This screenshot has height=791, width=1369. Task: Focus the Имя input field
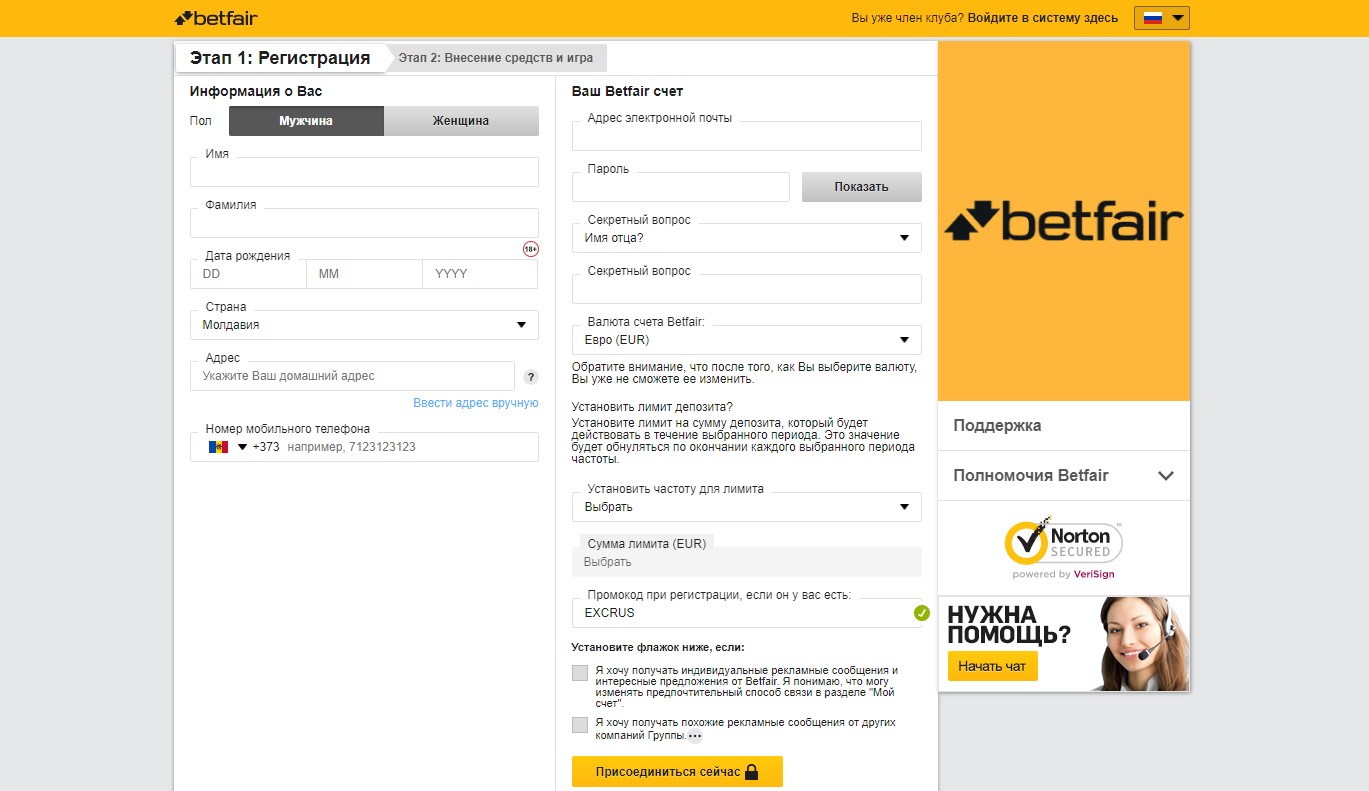(x=364, y=172)
